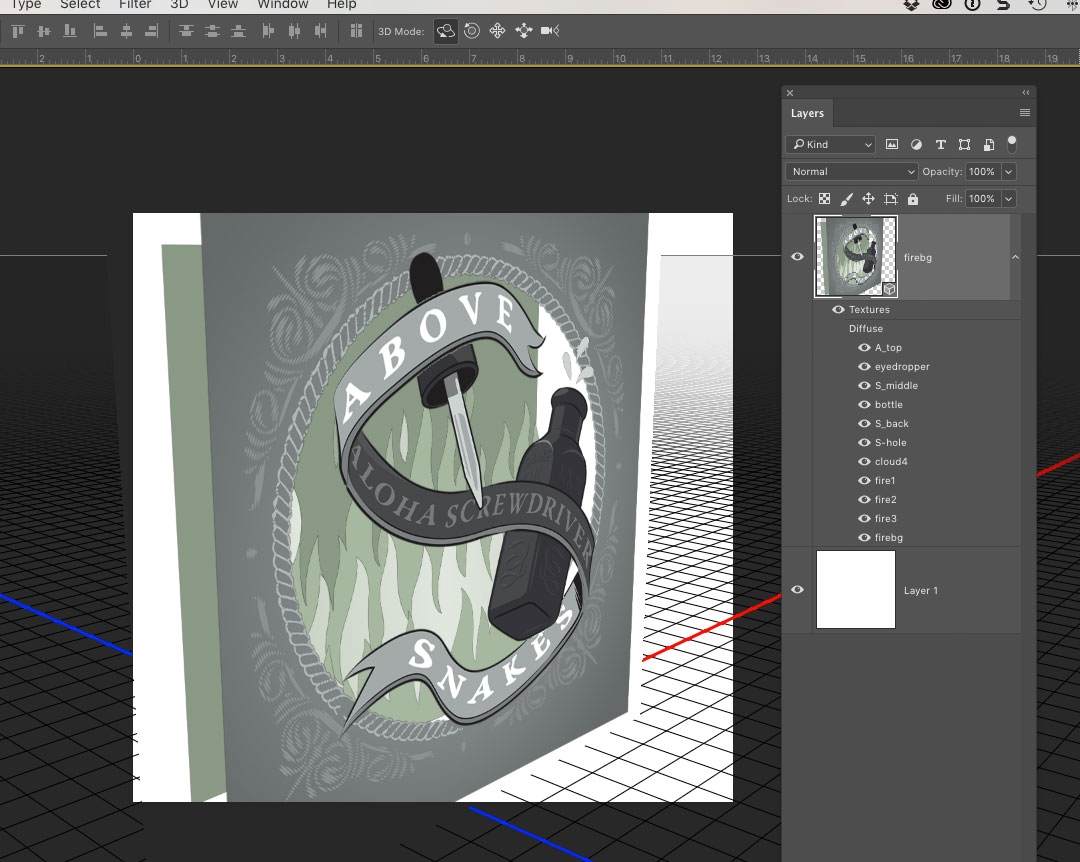Click Distribute bottom edges icon

tap(238, 31)
